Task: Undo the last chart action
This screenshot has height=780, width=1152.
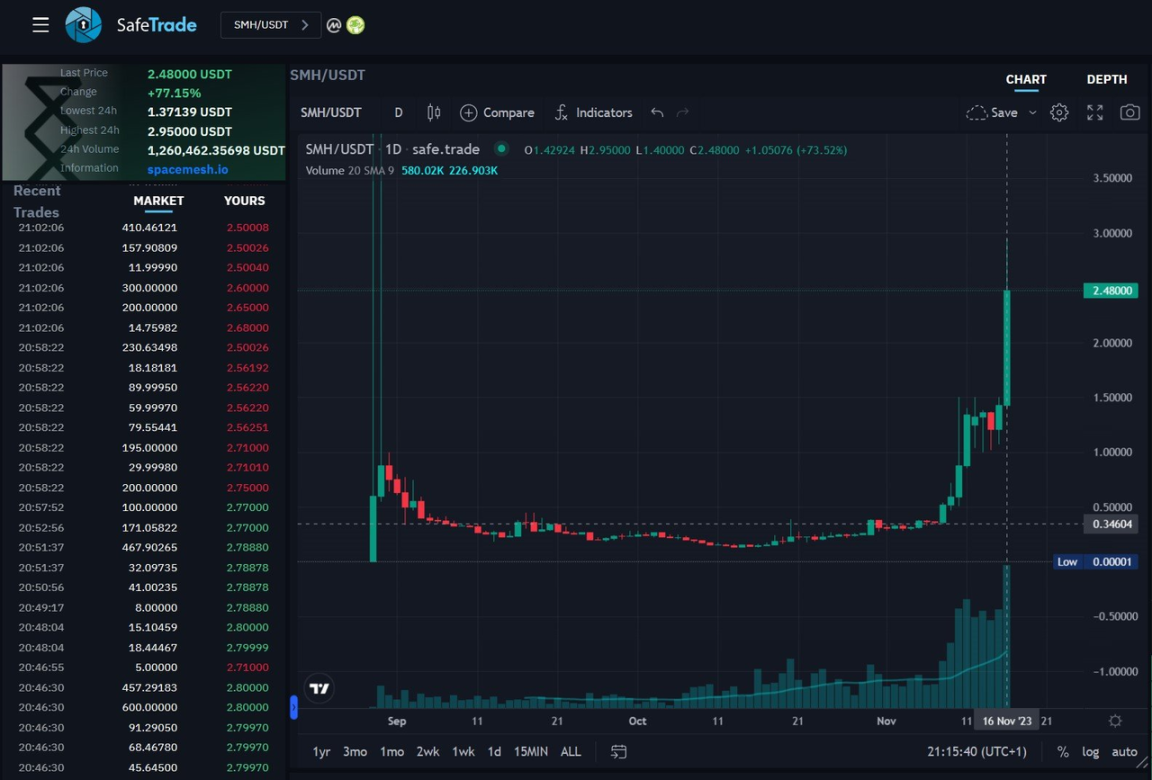Action: [657, 113]
